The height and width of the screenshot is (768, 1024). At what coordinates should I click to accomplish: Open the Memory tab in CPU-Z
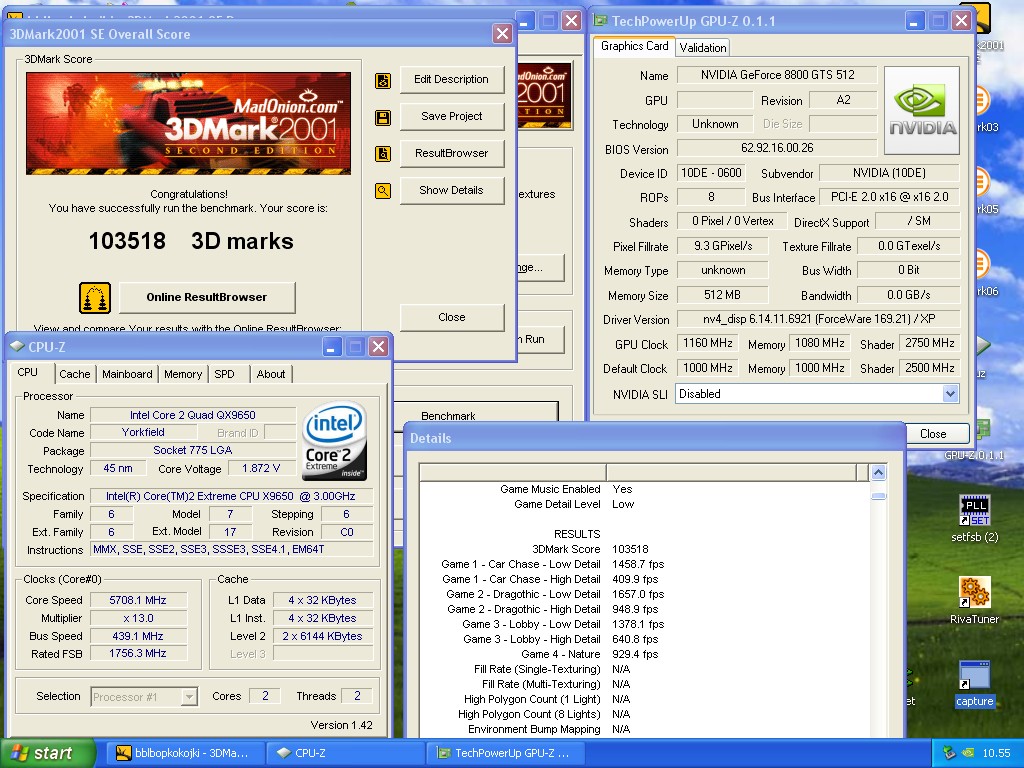tap(183, 374)
